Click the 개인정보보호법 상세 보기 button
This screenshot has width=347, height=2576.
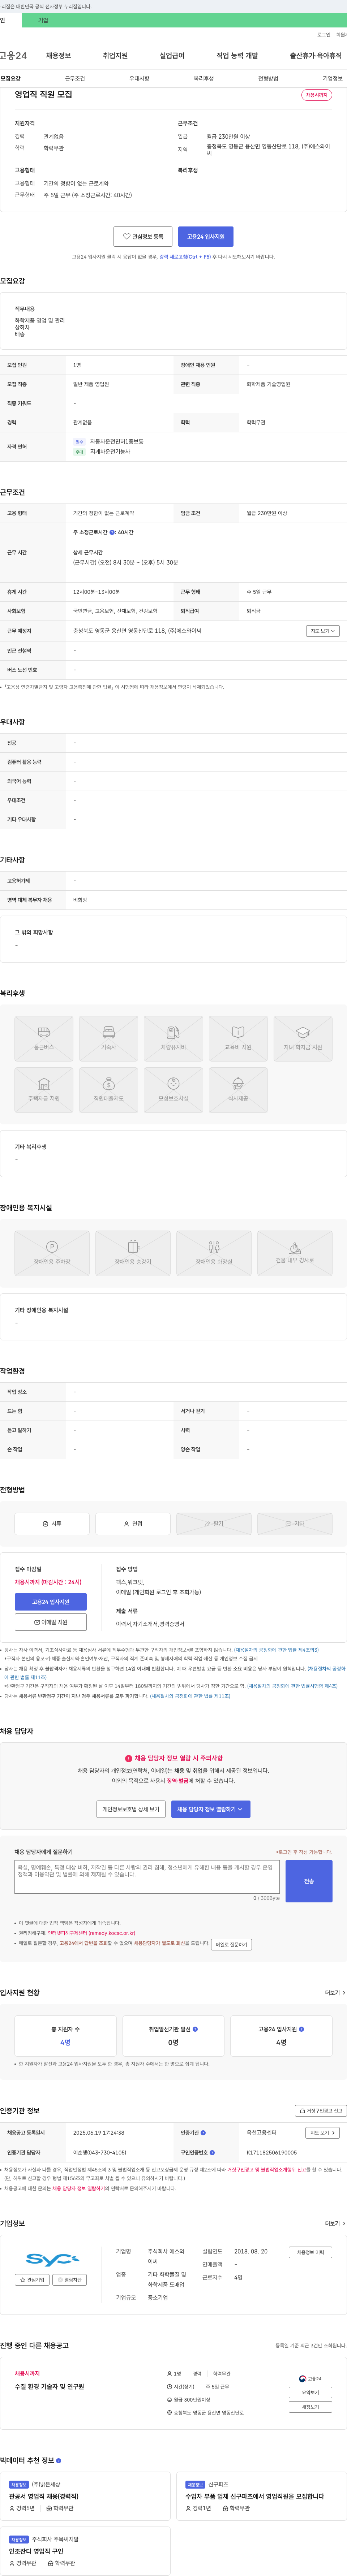(131, 1809)
